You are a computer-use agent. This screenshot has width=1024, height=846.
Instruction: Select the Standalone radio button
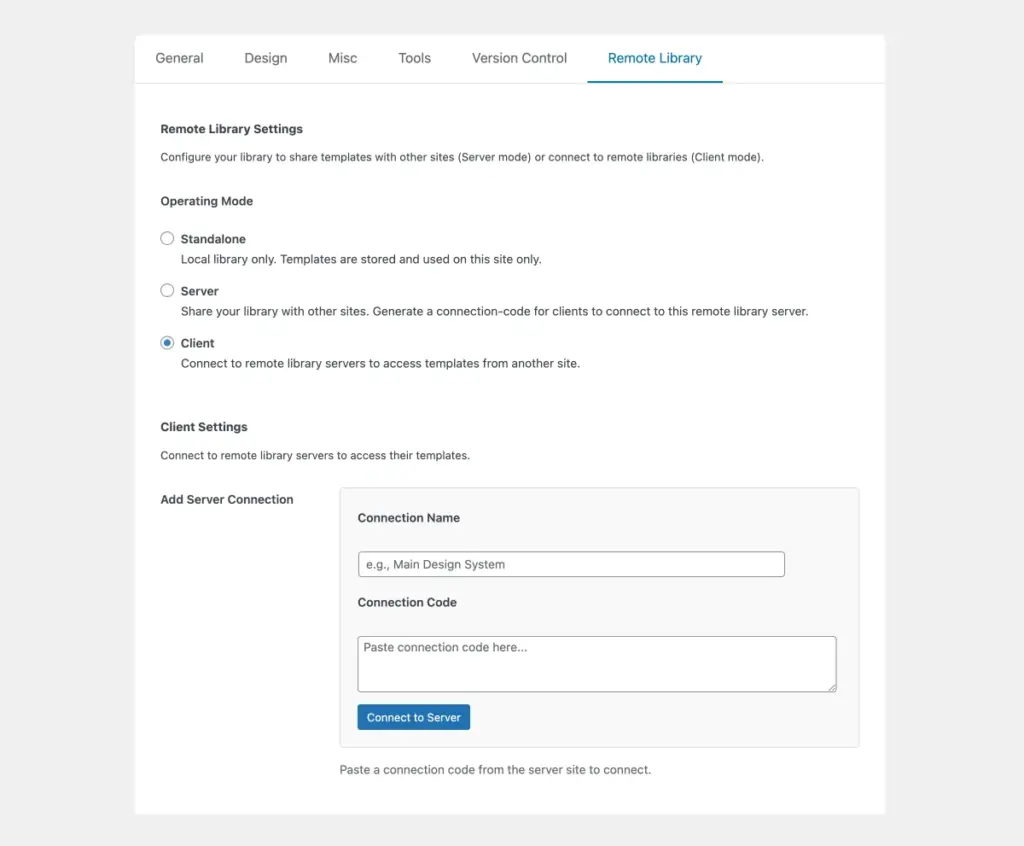pos(168,239)
